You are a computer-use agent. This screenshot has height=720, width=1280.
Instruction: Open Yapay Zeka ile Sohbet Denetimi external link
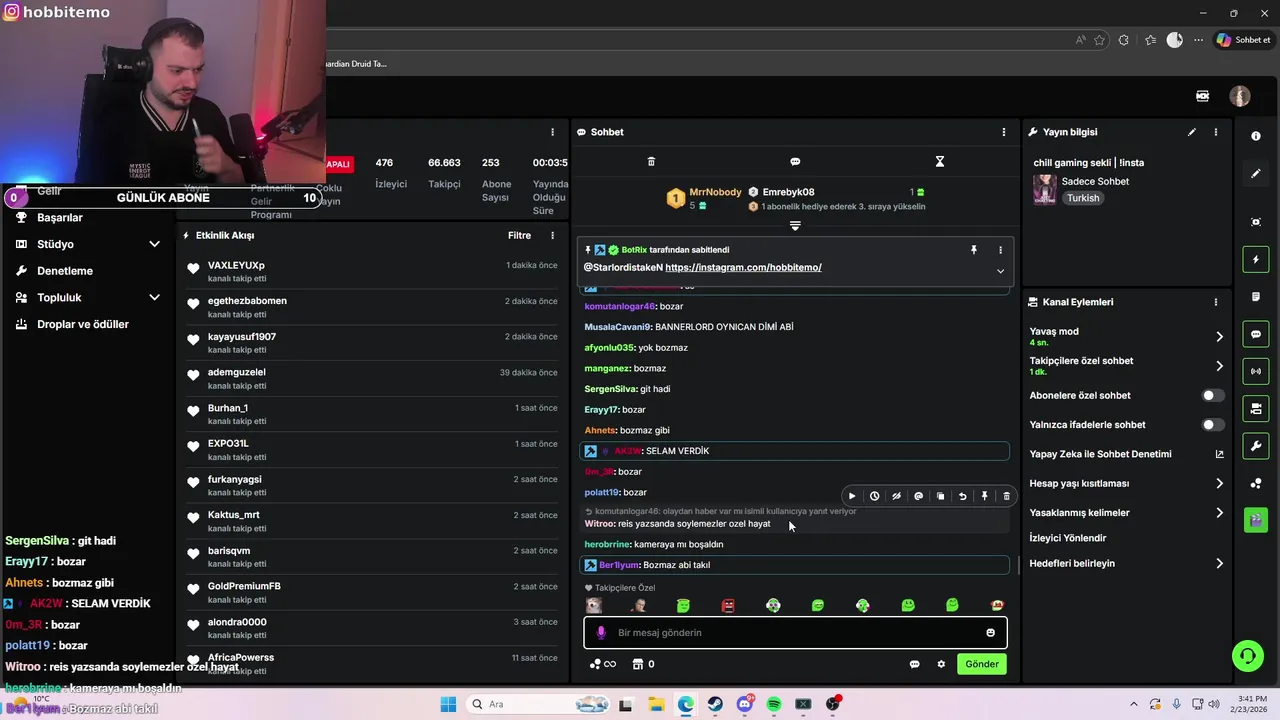point(1219,454)
